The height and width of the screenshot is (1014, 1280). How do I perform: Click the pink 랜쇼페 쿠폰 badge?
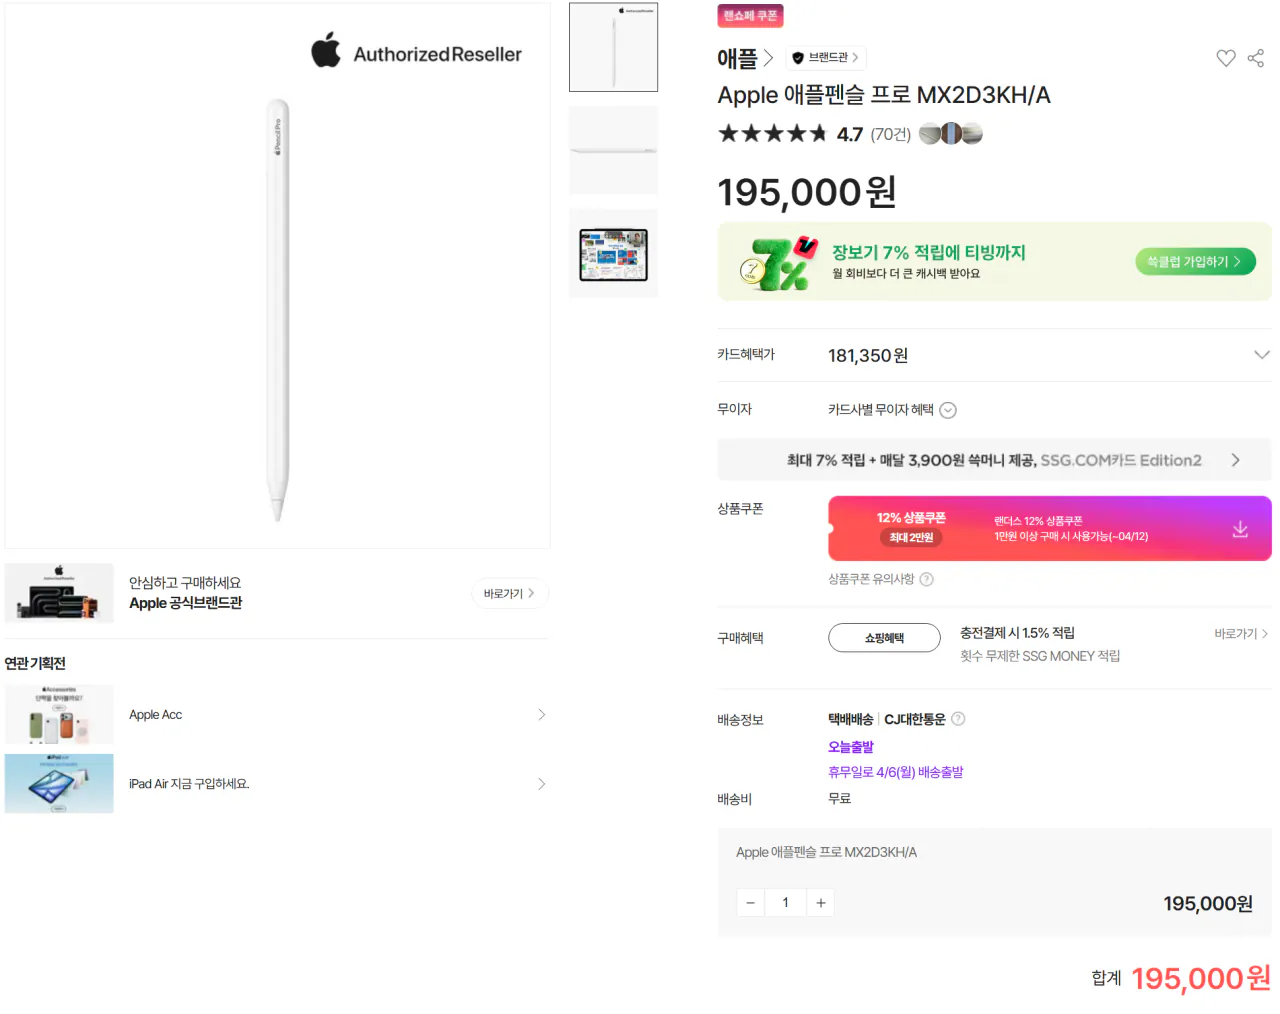[750, 16]
